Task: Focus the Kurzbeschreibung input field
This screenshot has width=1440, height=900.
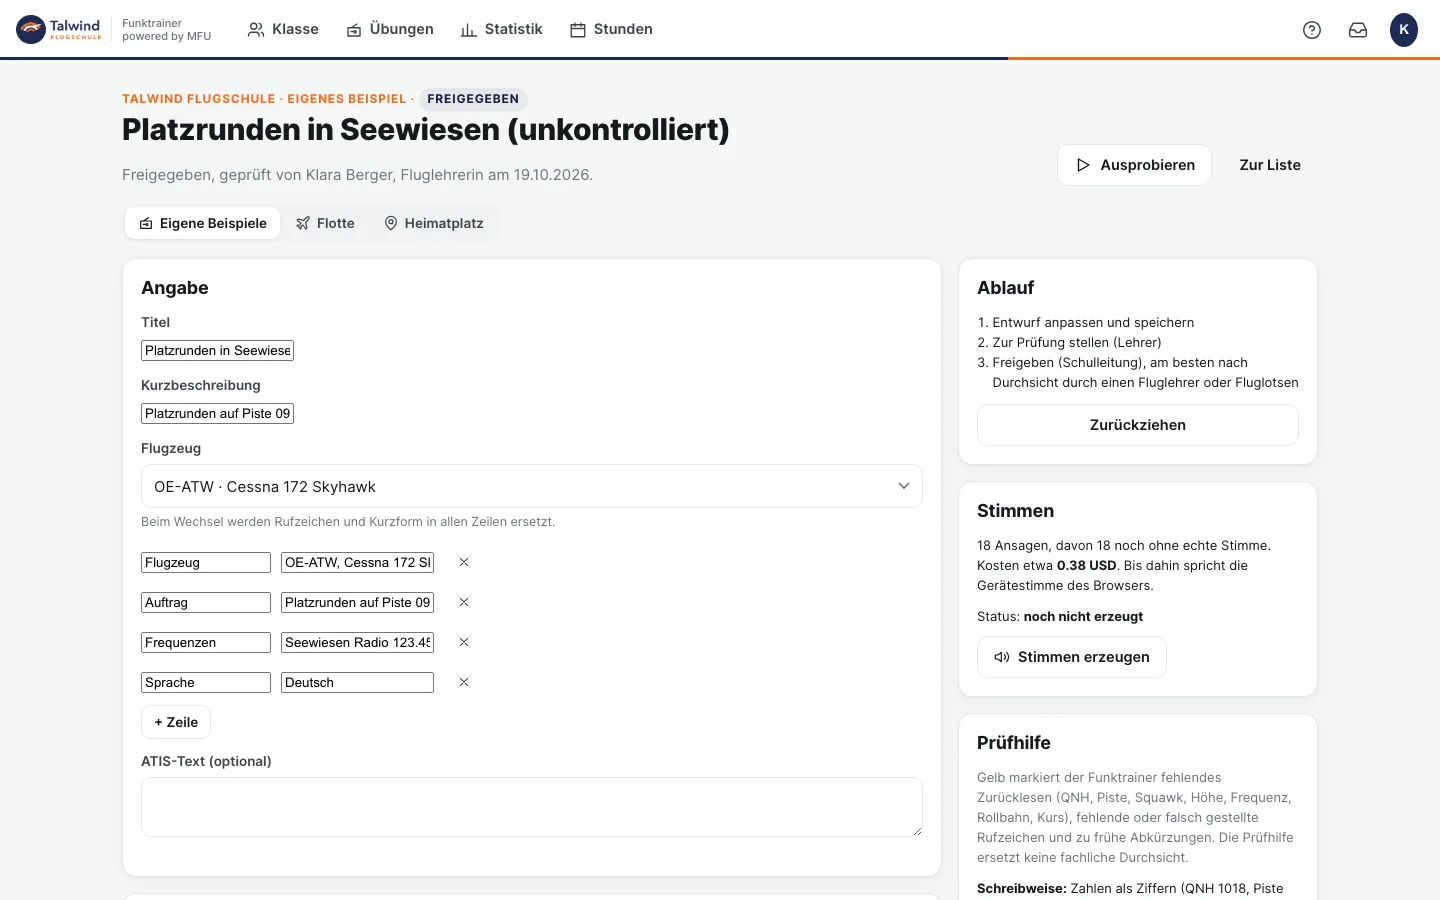Action: [217, 414]
